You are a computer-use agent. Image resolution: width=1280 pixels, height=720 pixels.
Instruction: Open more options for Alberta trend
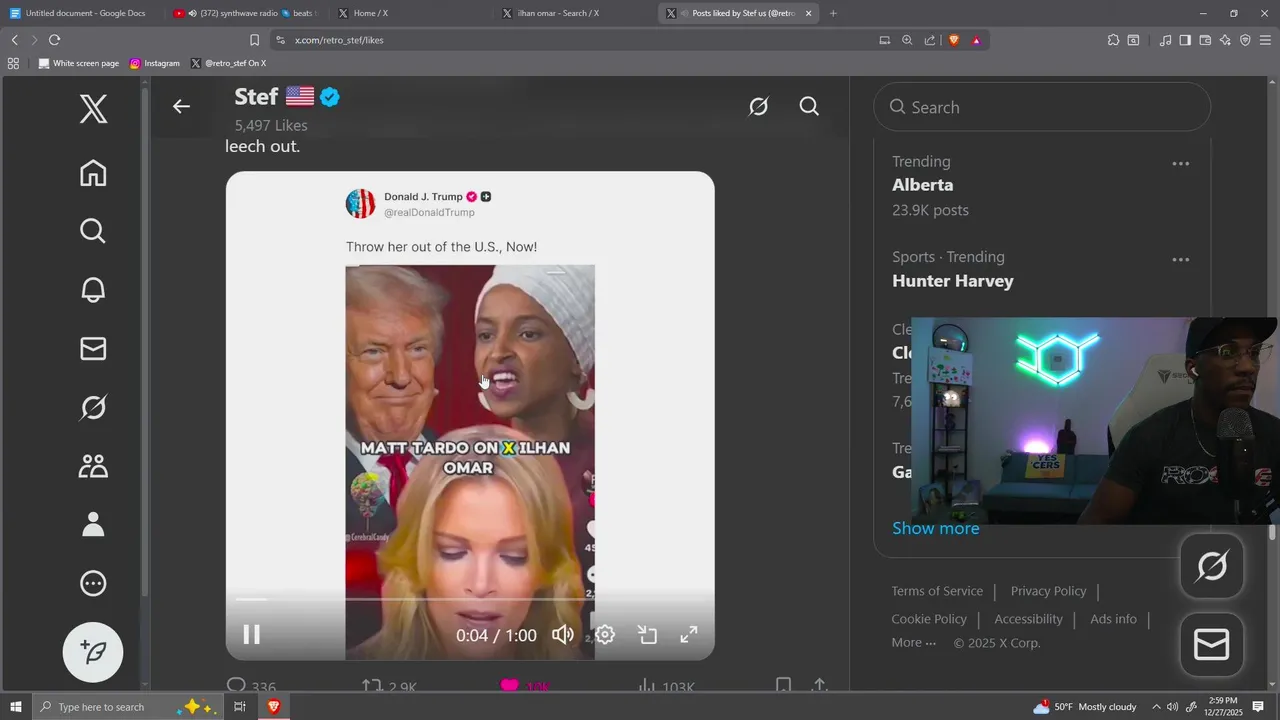[1181, 164]
